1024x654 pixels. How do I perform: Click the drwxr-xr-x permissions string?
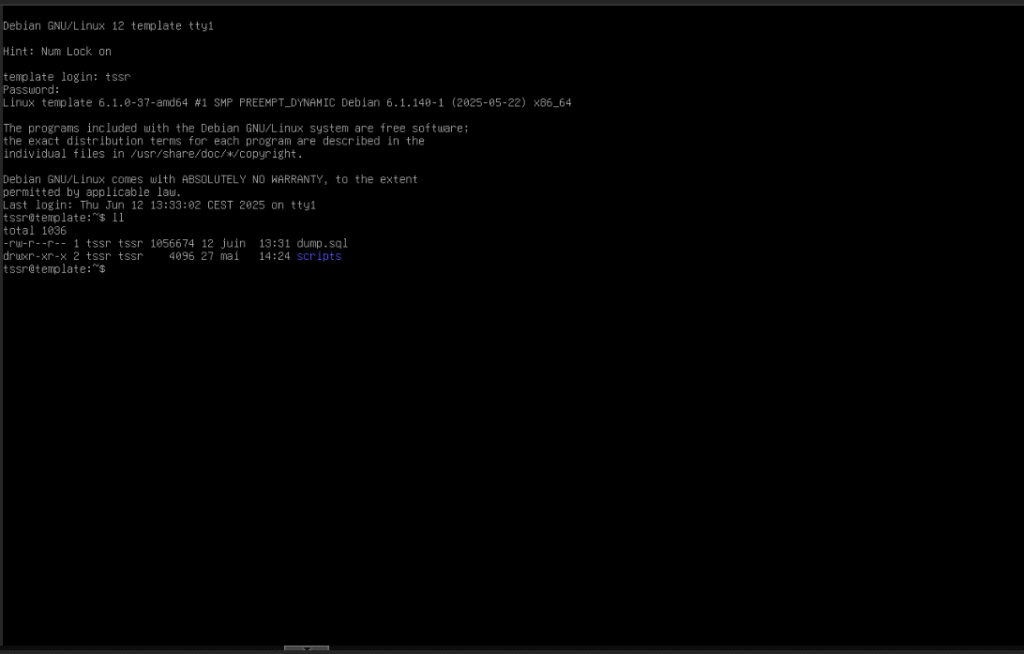point(32,256)
